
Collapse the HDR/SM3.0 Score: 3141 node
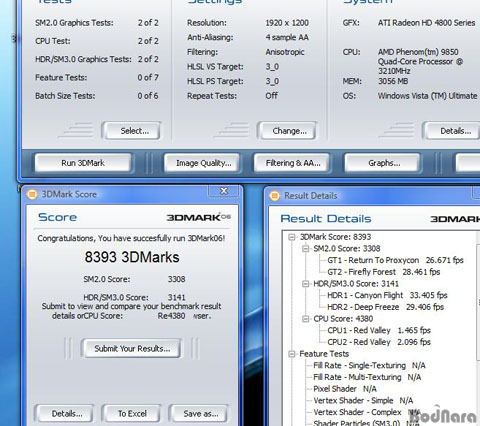coord(306,284)
